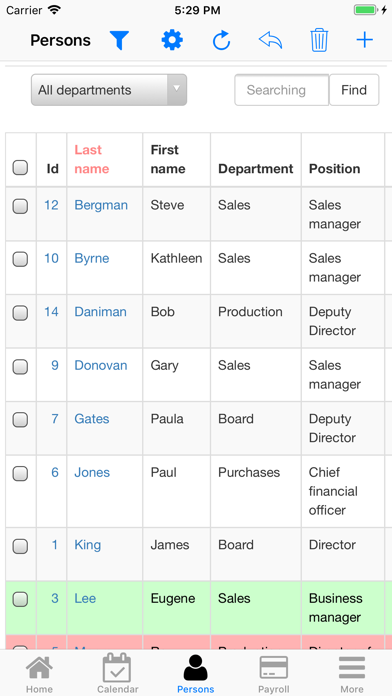The image size is (392, 696).
Task: Open the Donovan last name link
Action: point(101,365)
